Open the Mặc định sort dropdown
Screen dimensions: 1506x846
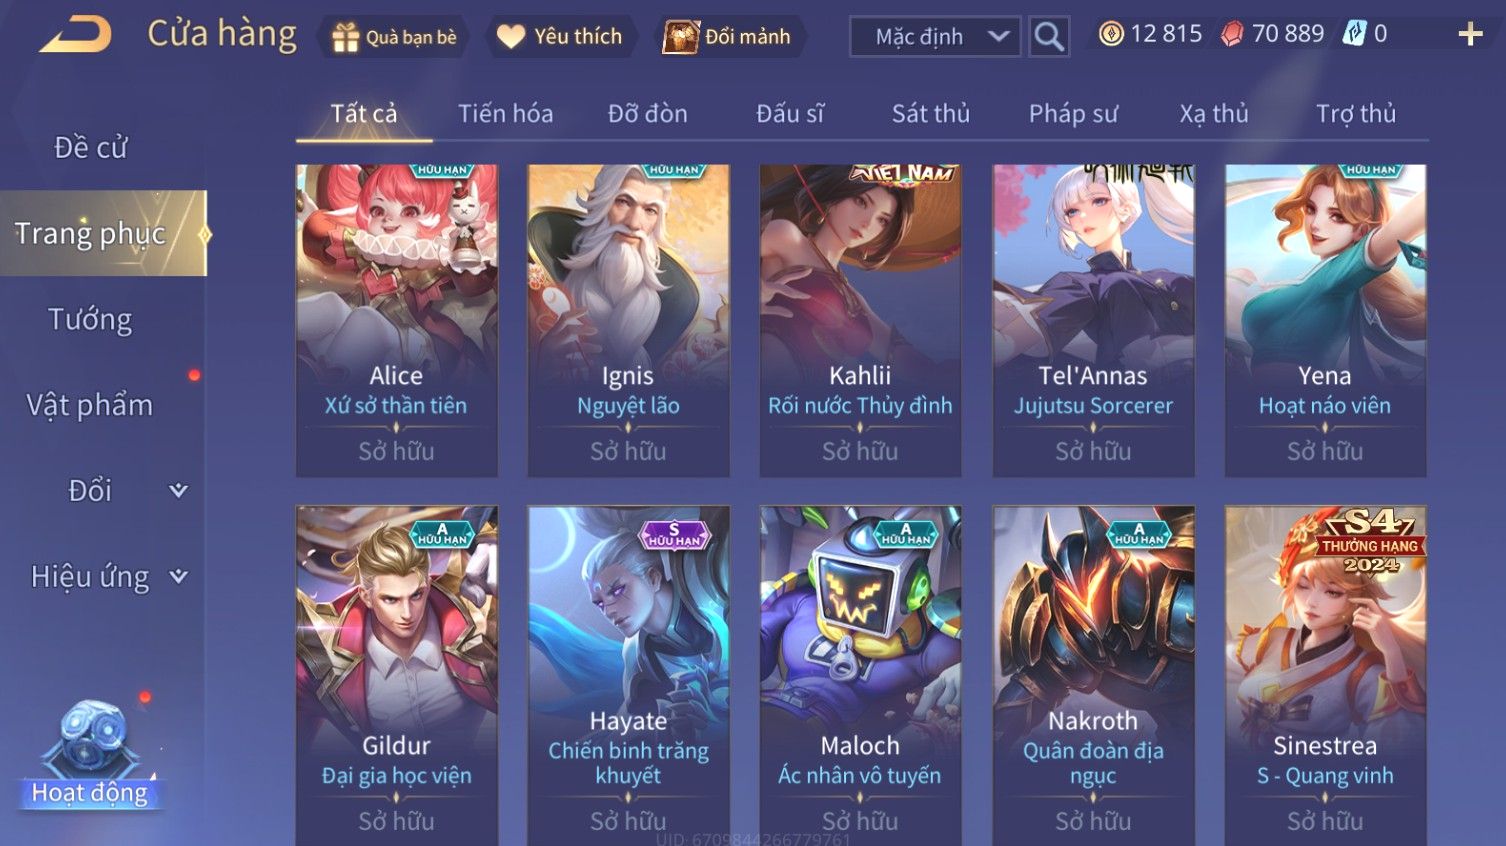coord(935,37)
